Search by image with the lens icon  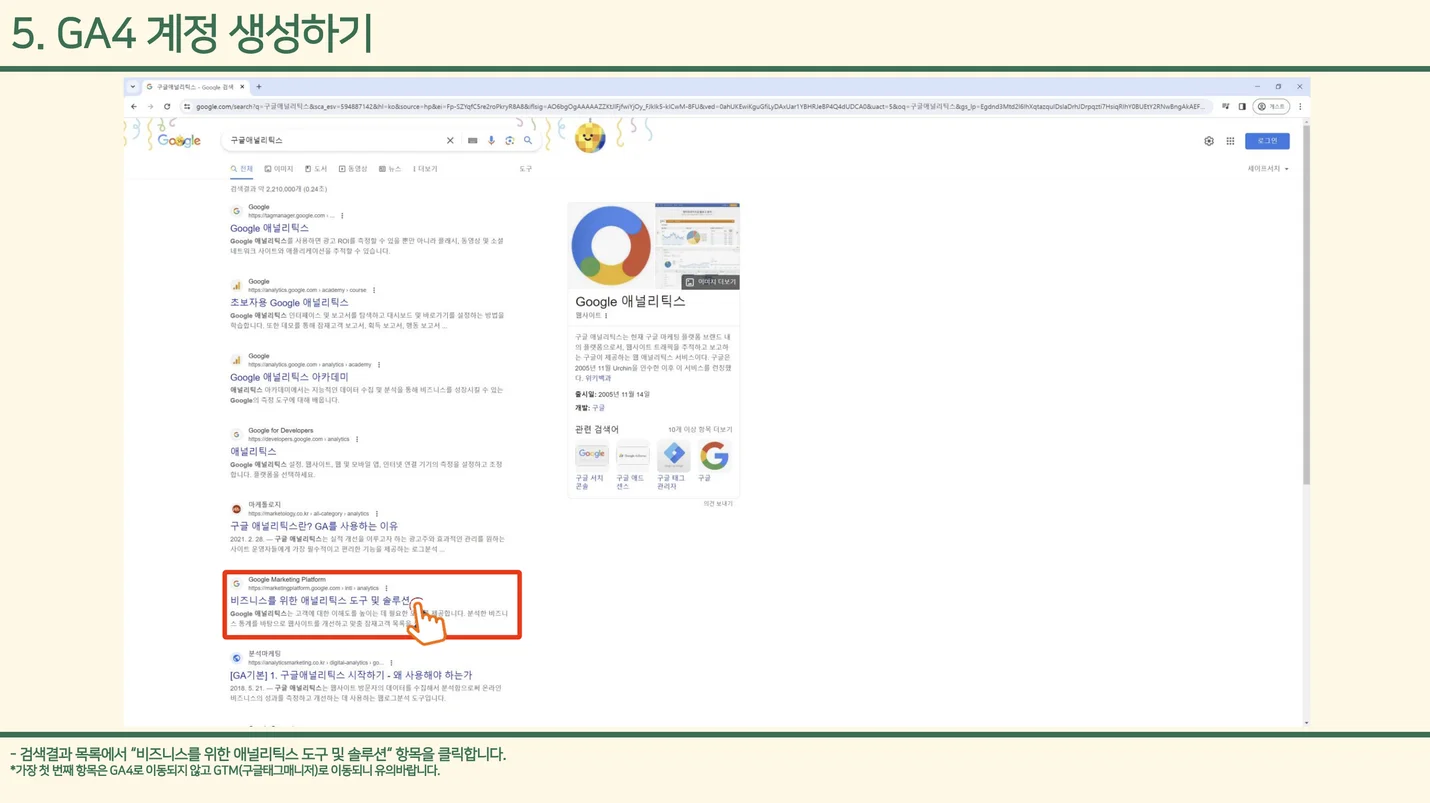click(509, 141)
